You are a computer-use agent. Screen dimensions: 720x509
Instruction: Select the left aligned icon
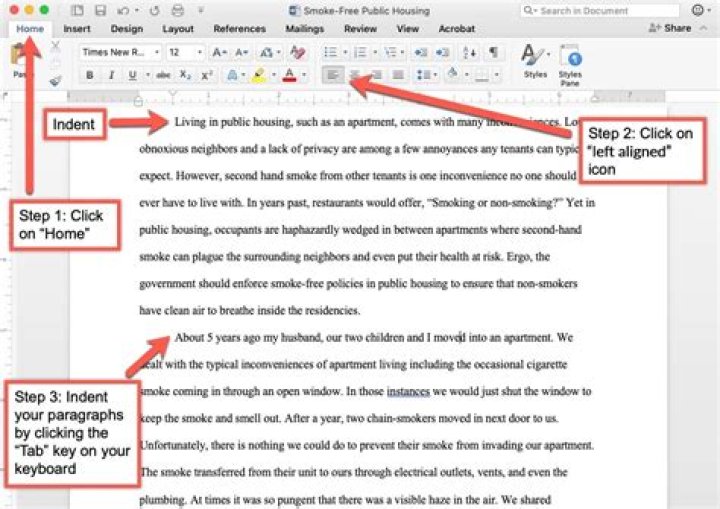[333, 75]
